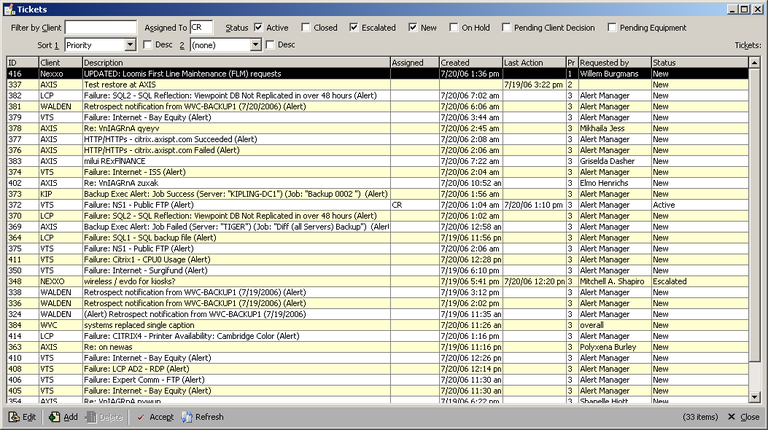Click the Assigned To field
Screen dimensions: 768x430
[203, 28]
